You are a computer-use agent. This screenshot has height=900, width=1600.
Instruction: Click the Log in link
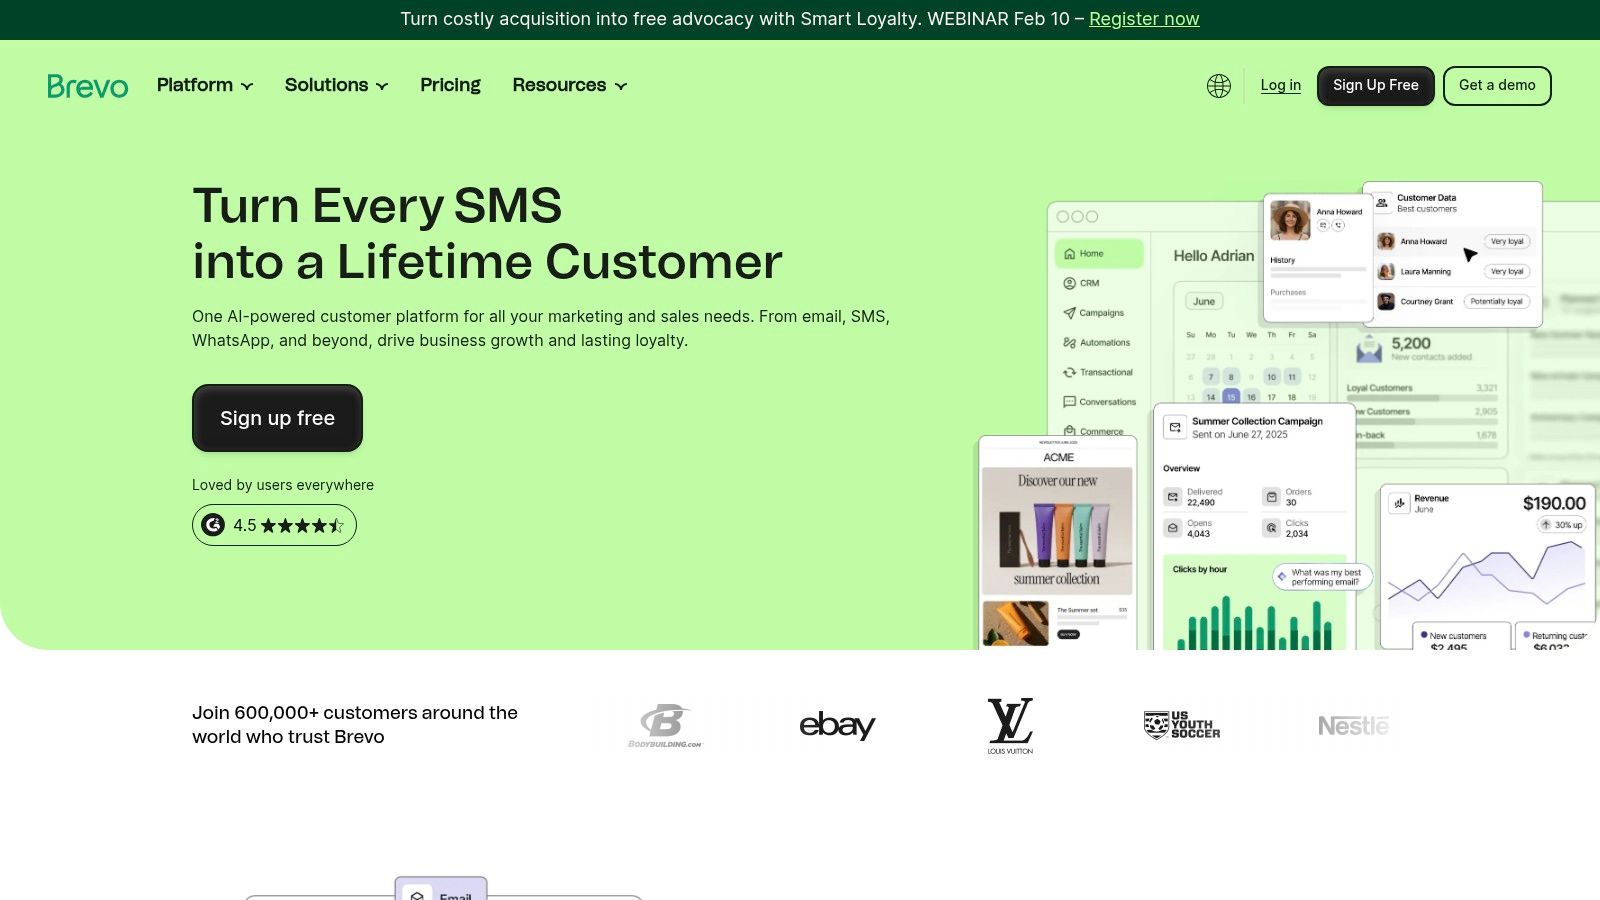[1280, 85]
